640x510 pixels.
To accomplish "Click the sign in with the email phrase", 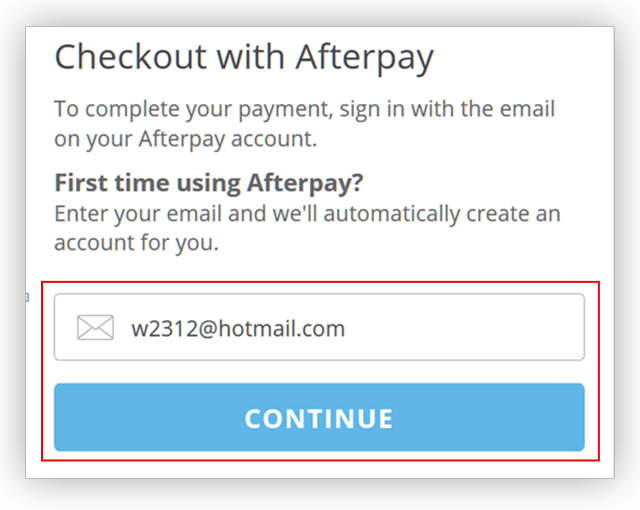I will point(447,109).
